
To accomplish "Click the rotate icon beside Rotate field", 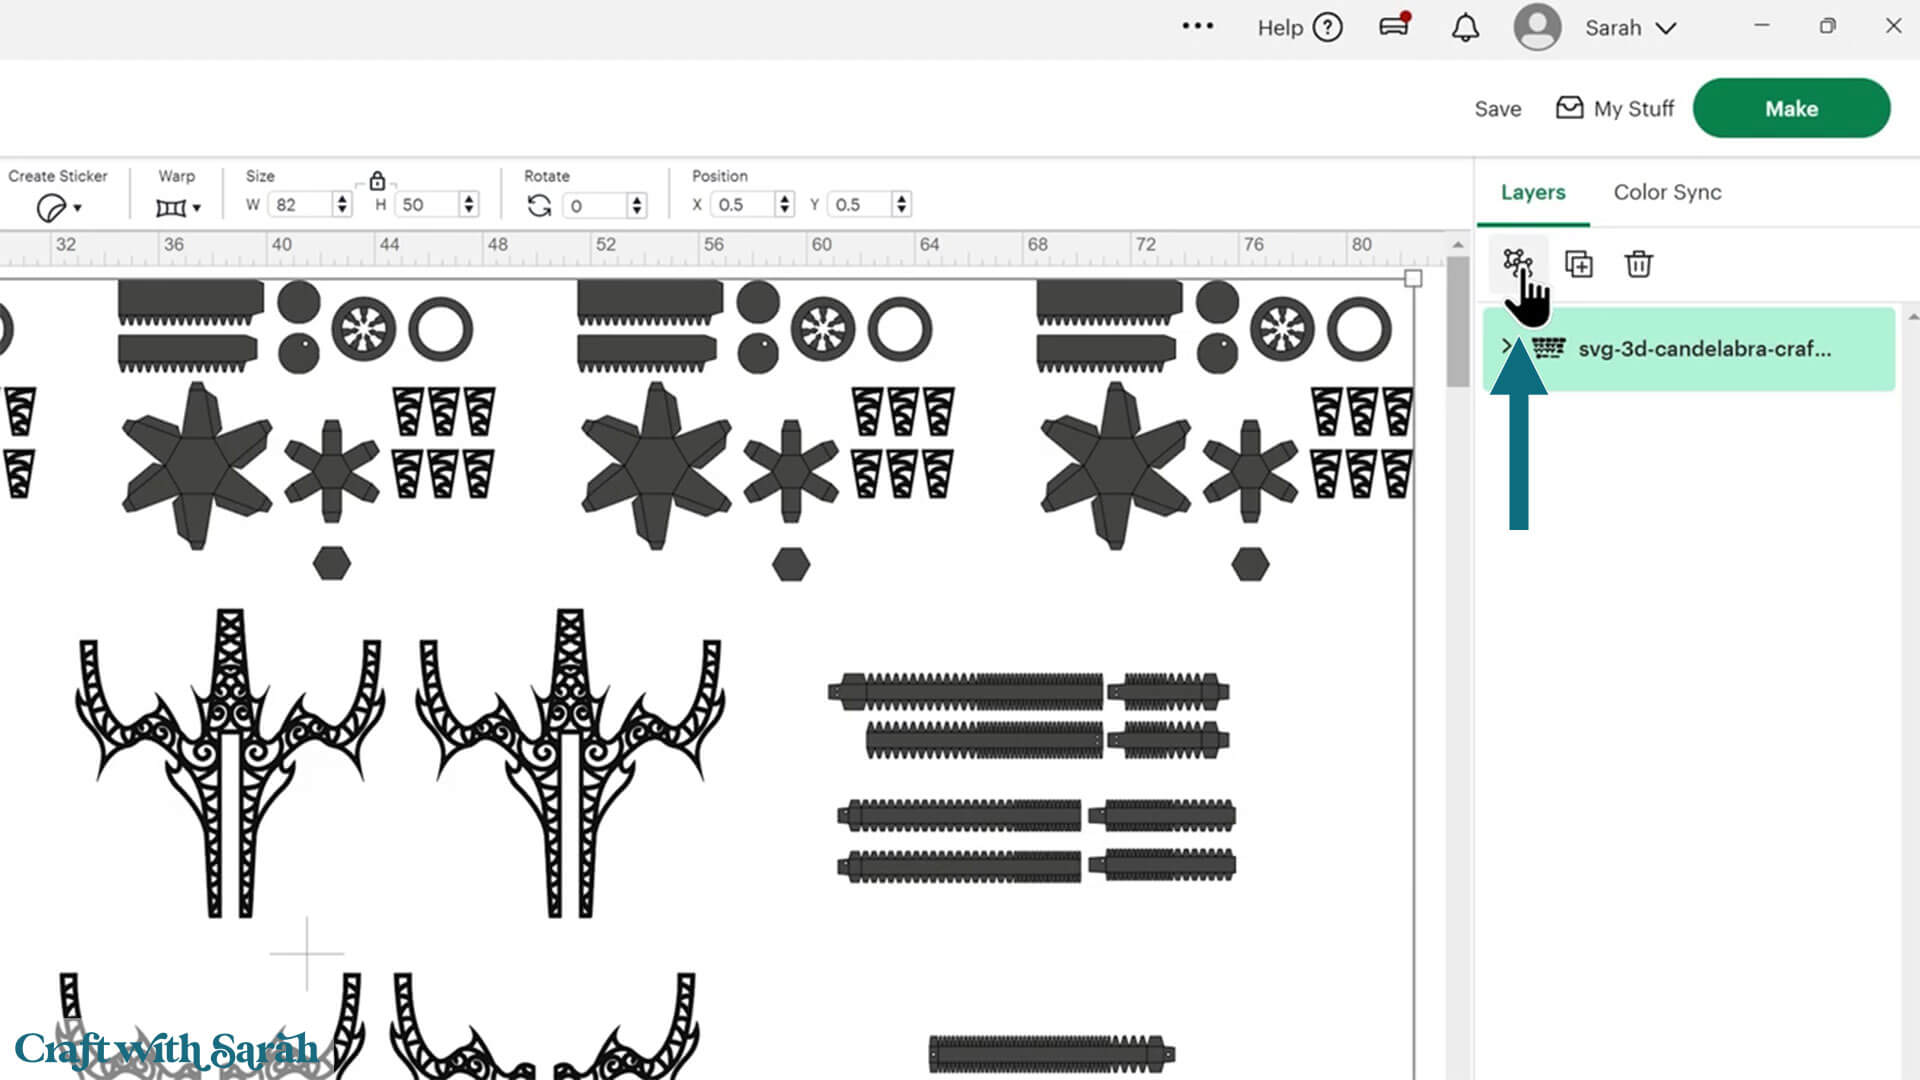I will click(539, 205).
